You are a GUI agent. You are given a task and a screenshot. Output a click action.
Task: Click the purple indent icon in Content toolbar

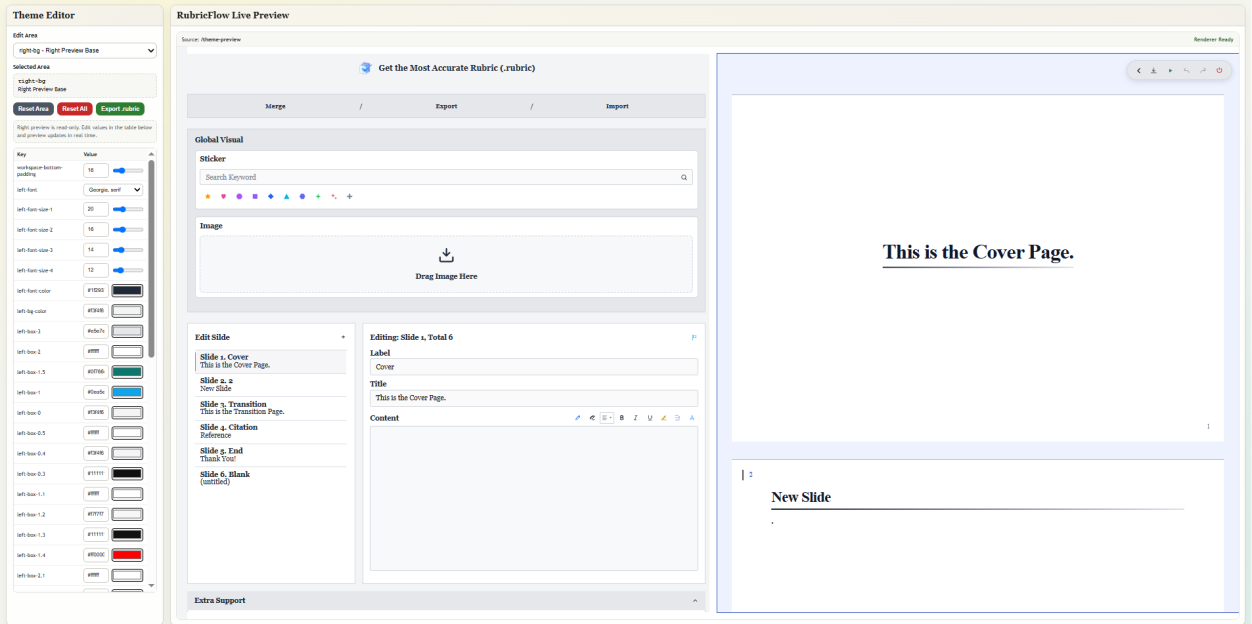[677, 418]
